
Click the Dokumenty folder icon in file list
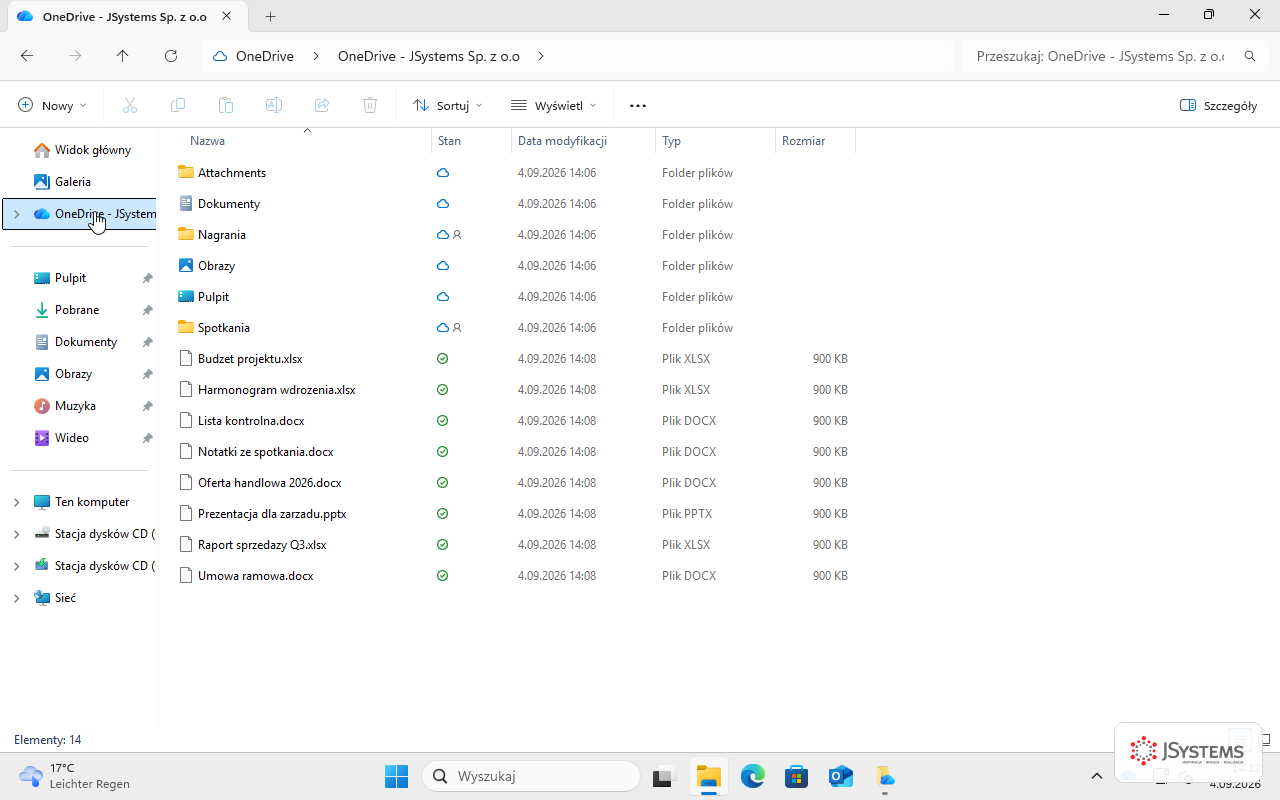(185, 203)
